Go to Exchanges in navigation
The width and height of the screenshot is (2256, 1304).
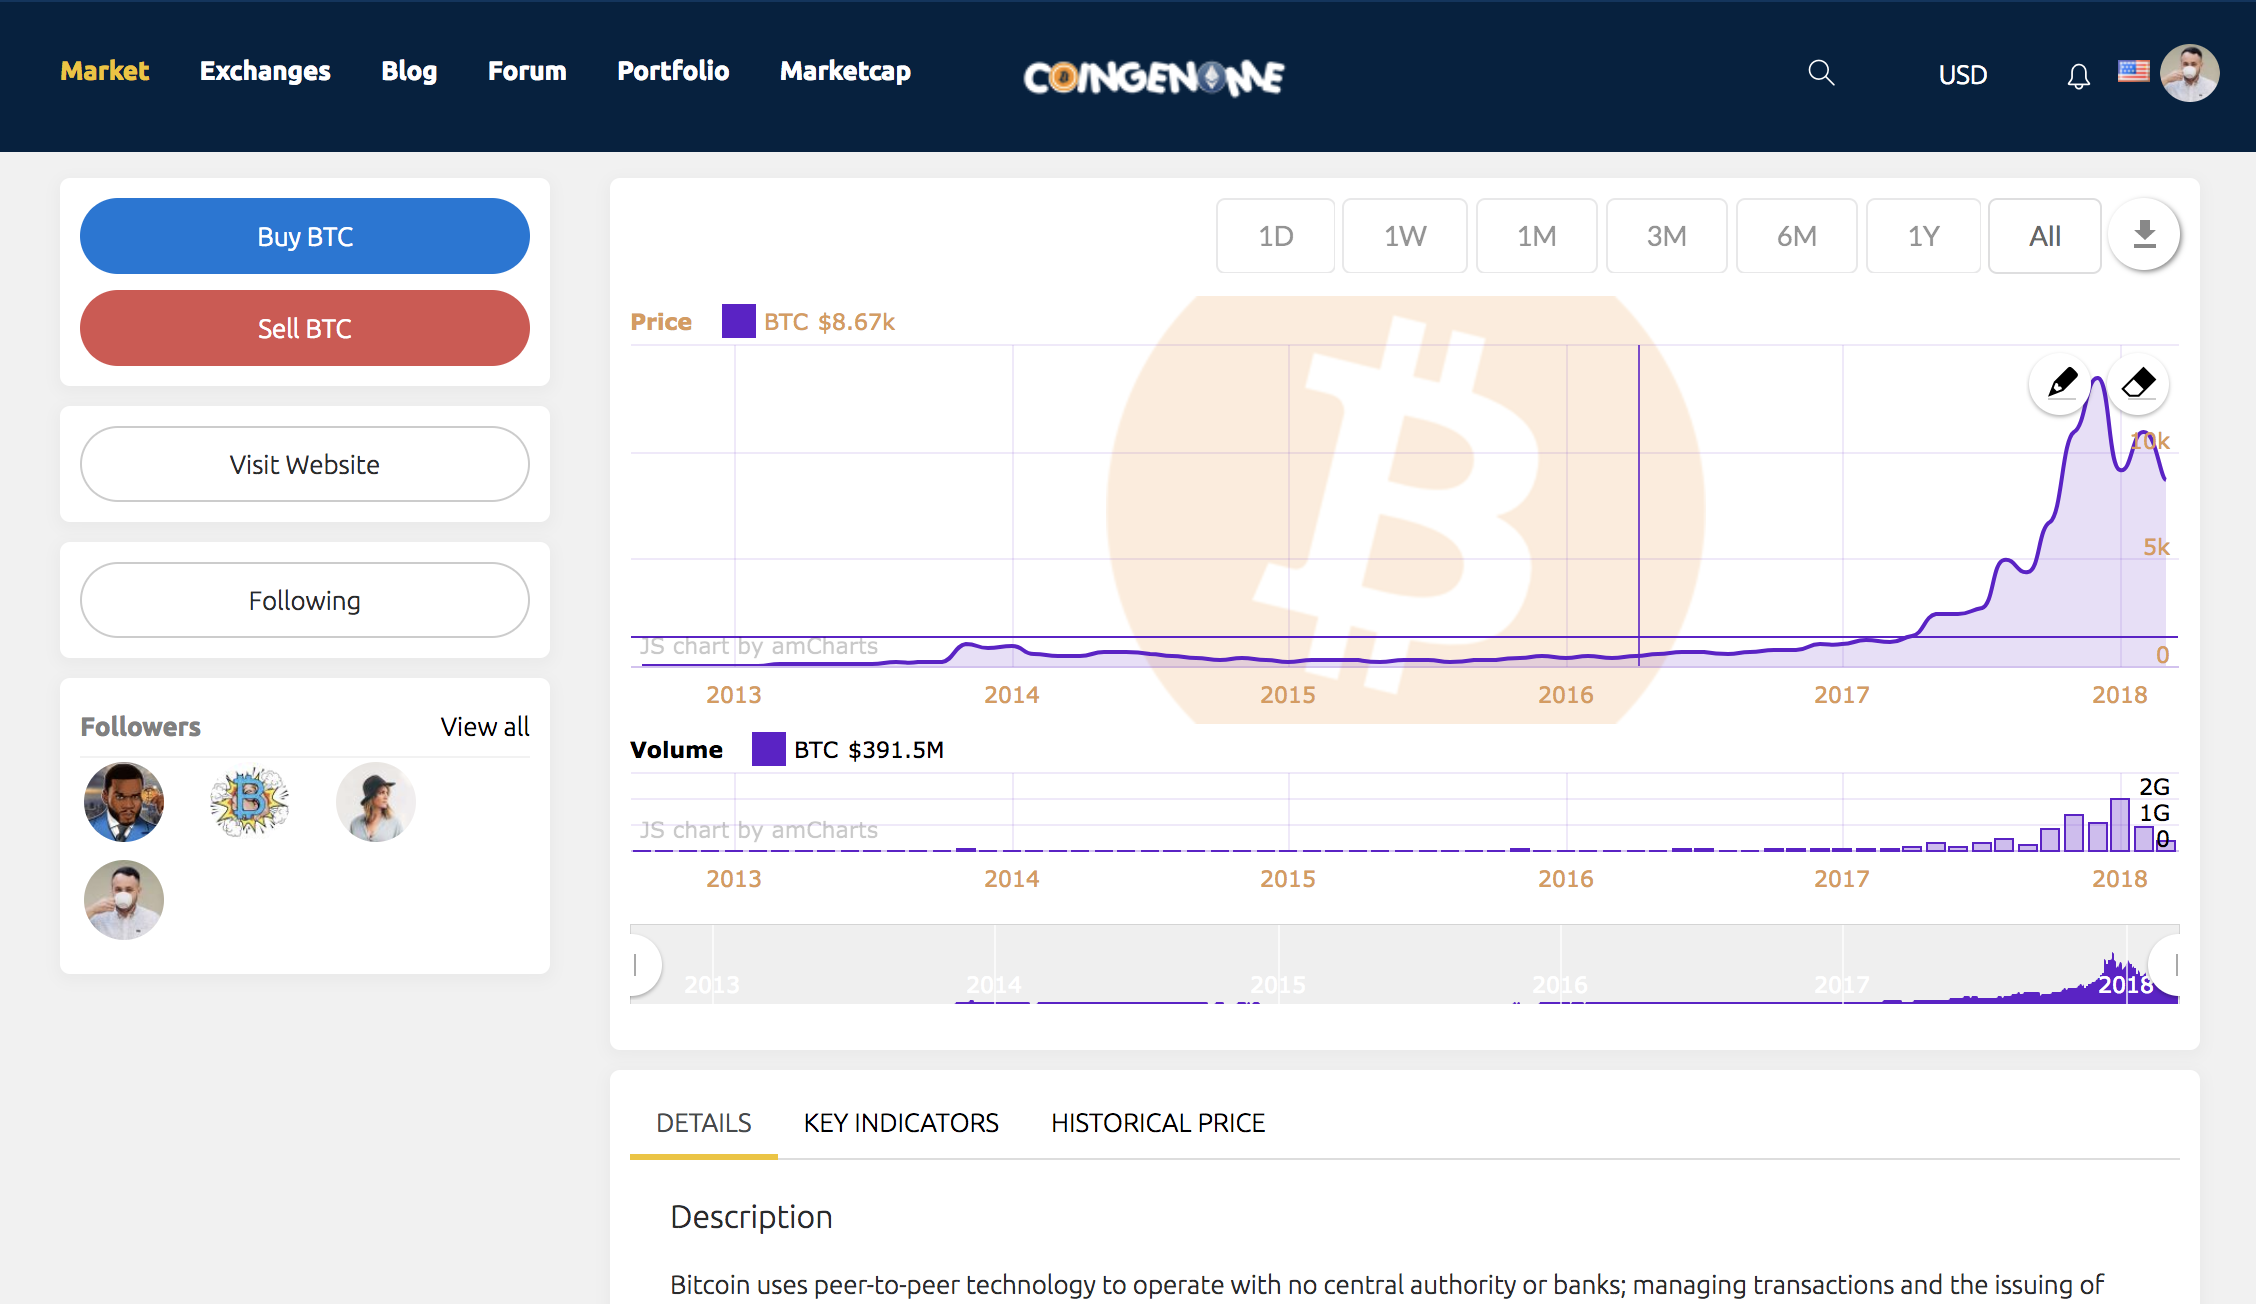(x=265, y=71)
